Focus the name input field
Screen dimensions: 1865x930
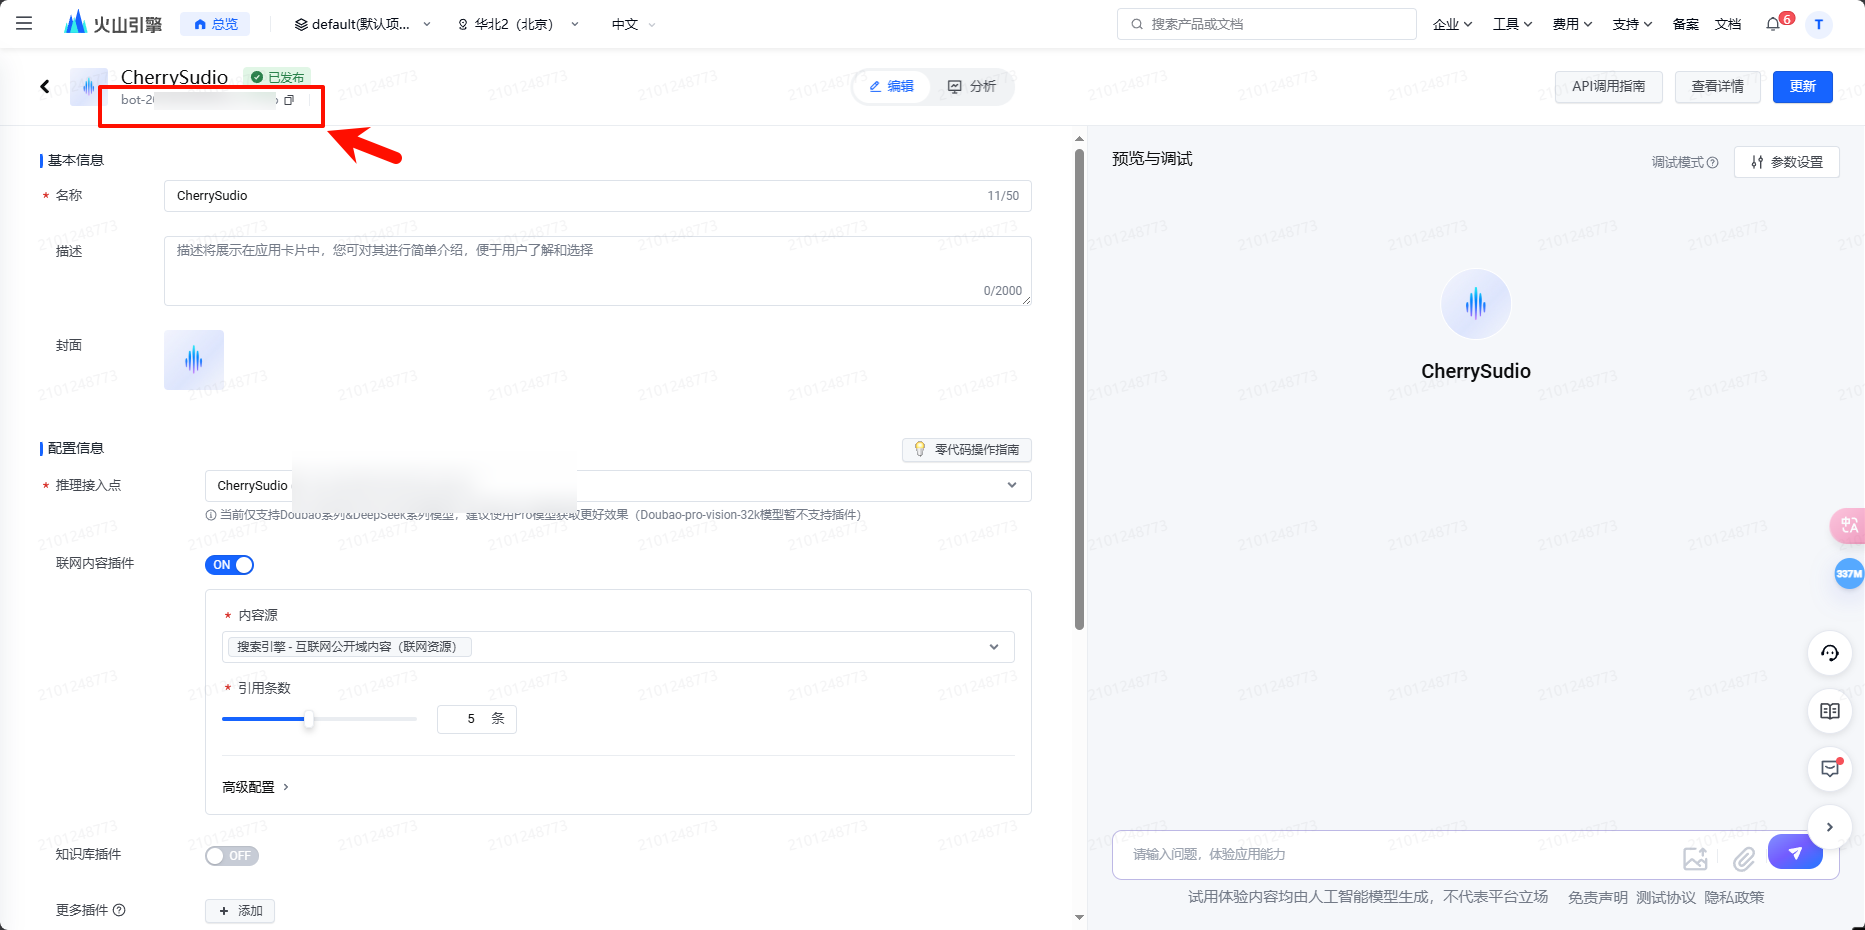point(597,196)
